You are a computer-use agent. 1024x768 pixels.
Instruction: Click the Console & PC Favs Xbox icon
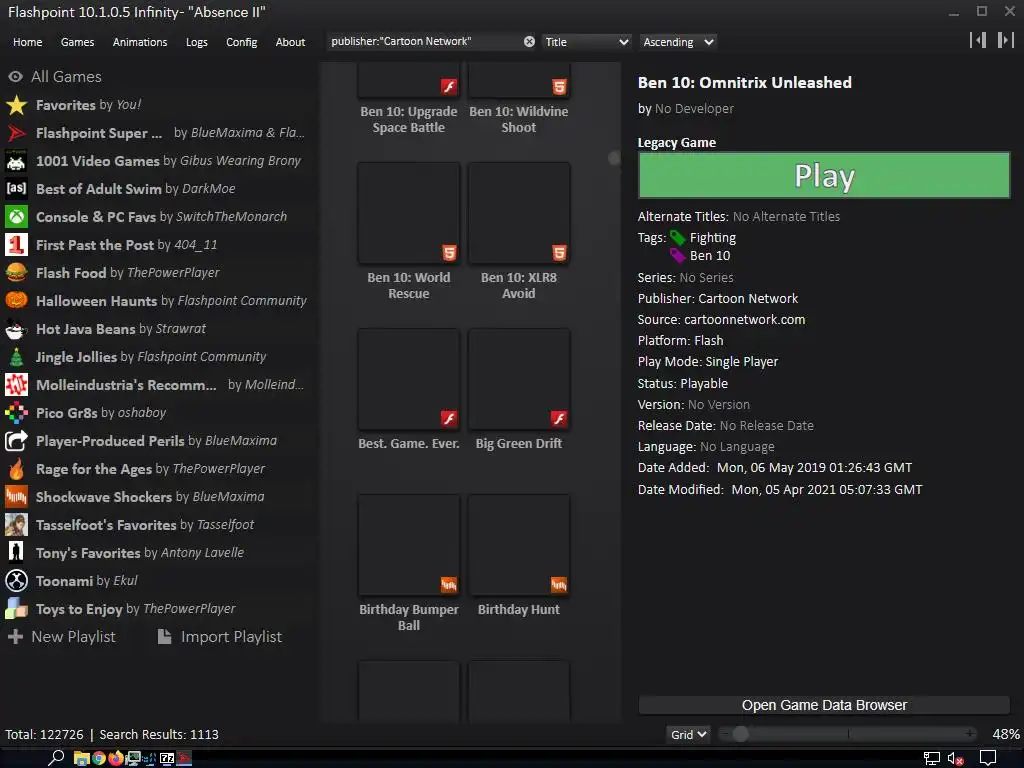point(16,217)
